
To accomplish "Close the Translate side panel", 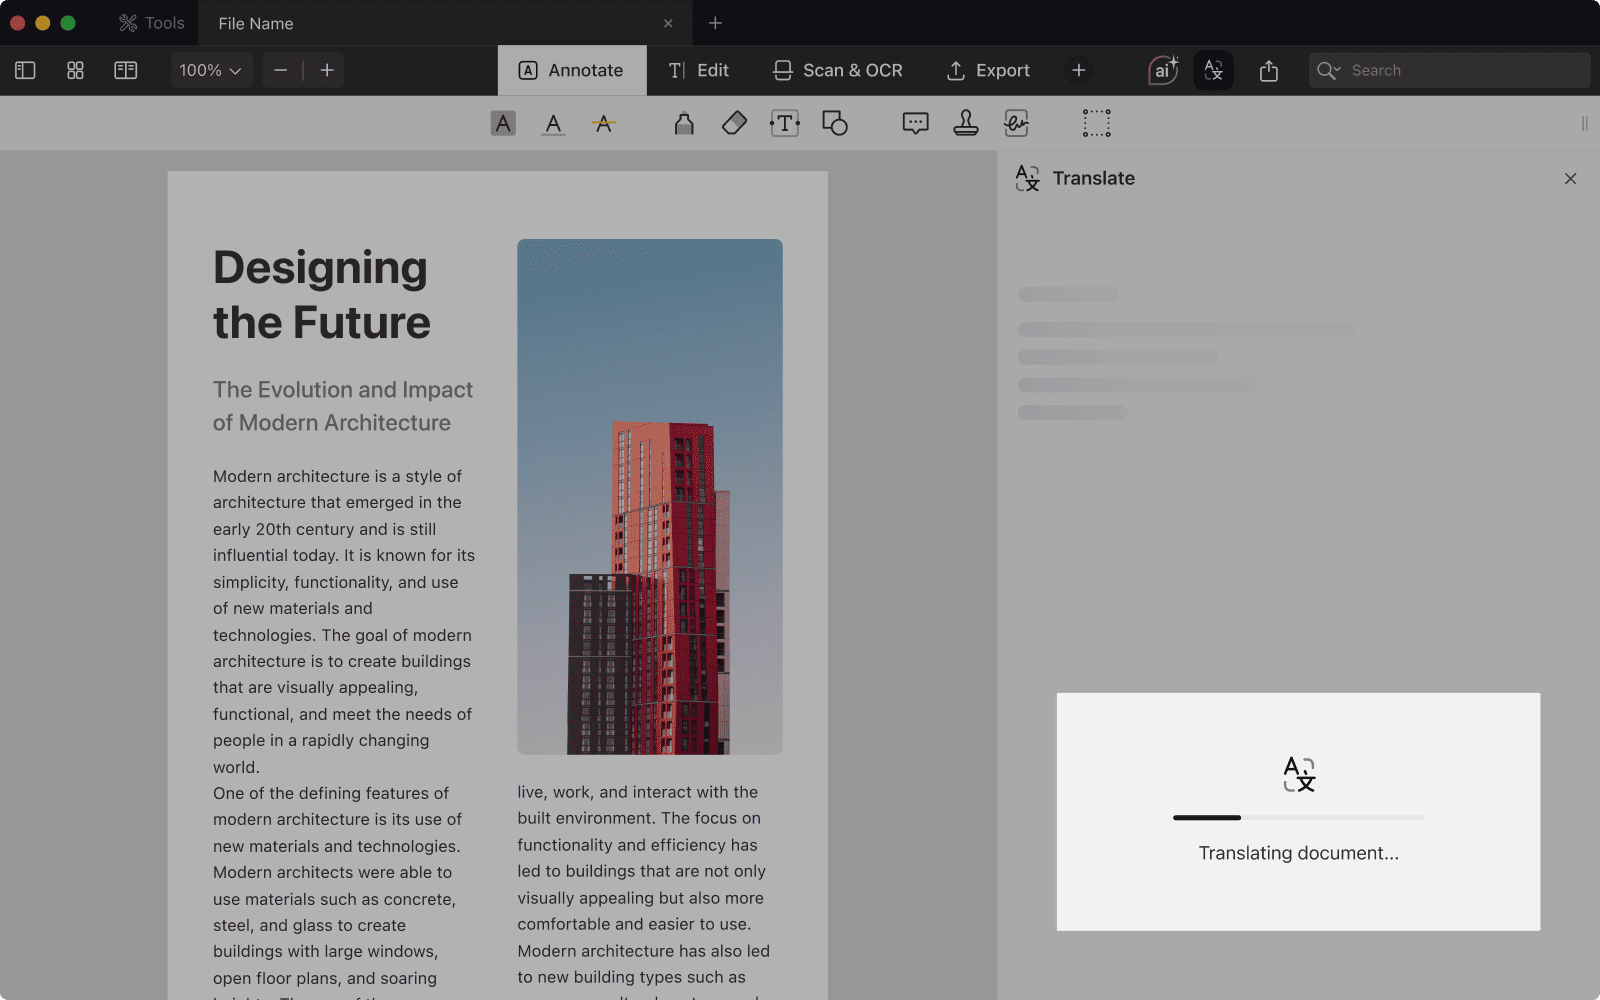I will click(x=1570, y=178).
